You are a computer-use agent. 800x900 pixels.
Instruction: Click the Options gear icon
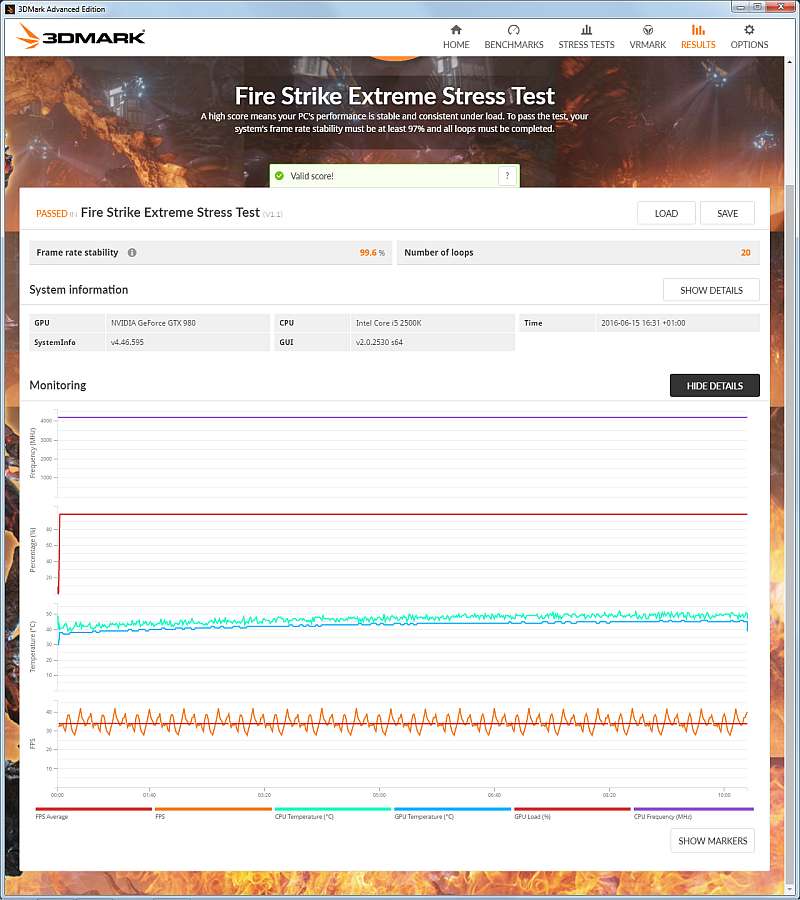tap(749, 30)
